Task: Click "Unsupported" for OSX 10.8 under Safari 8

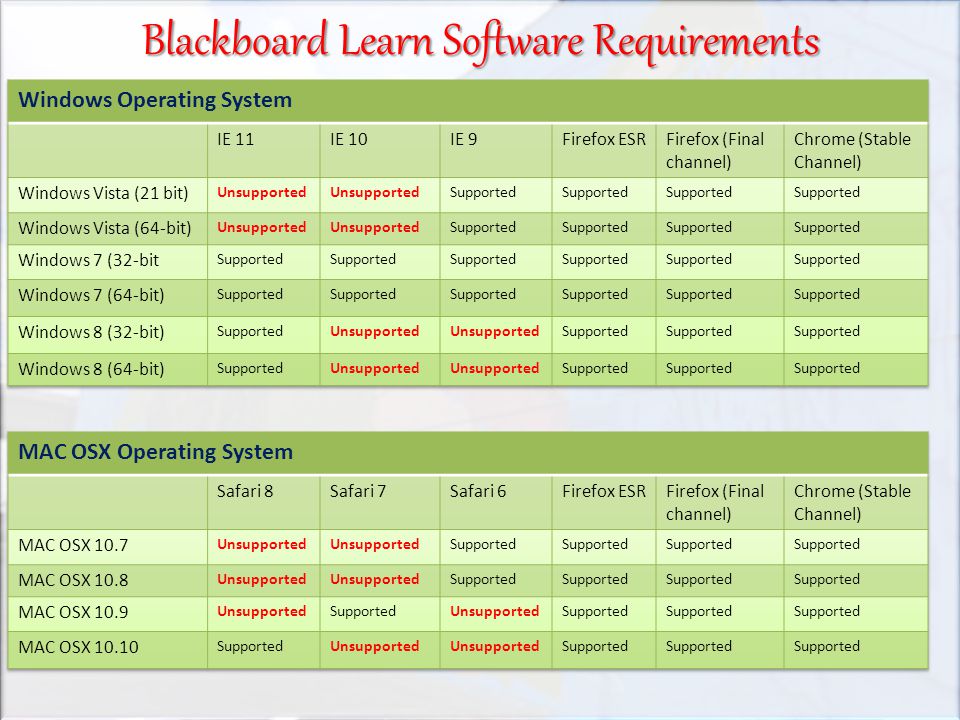Action: (261, 580)
